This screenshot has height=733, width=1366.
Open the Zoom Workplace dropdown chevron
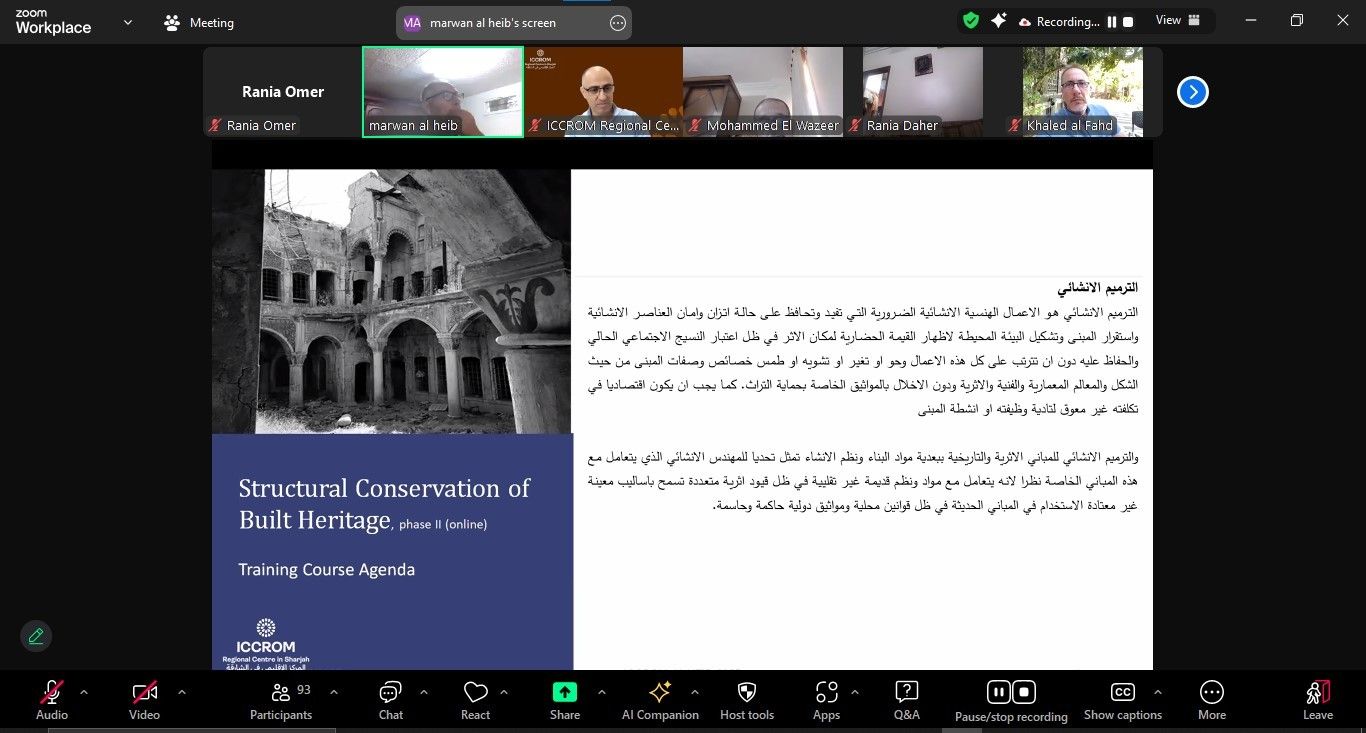pyautogui.click(x=128, y=22)
